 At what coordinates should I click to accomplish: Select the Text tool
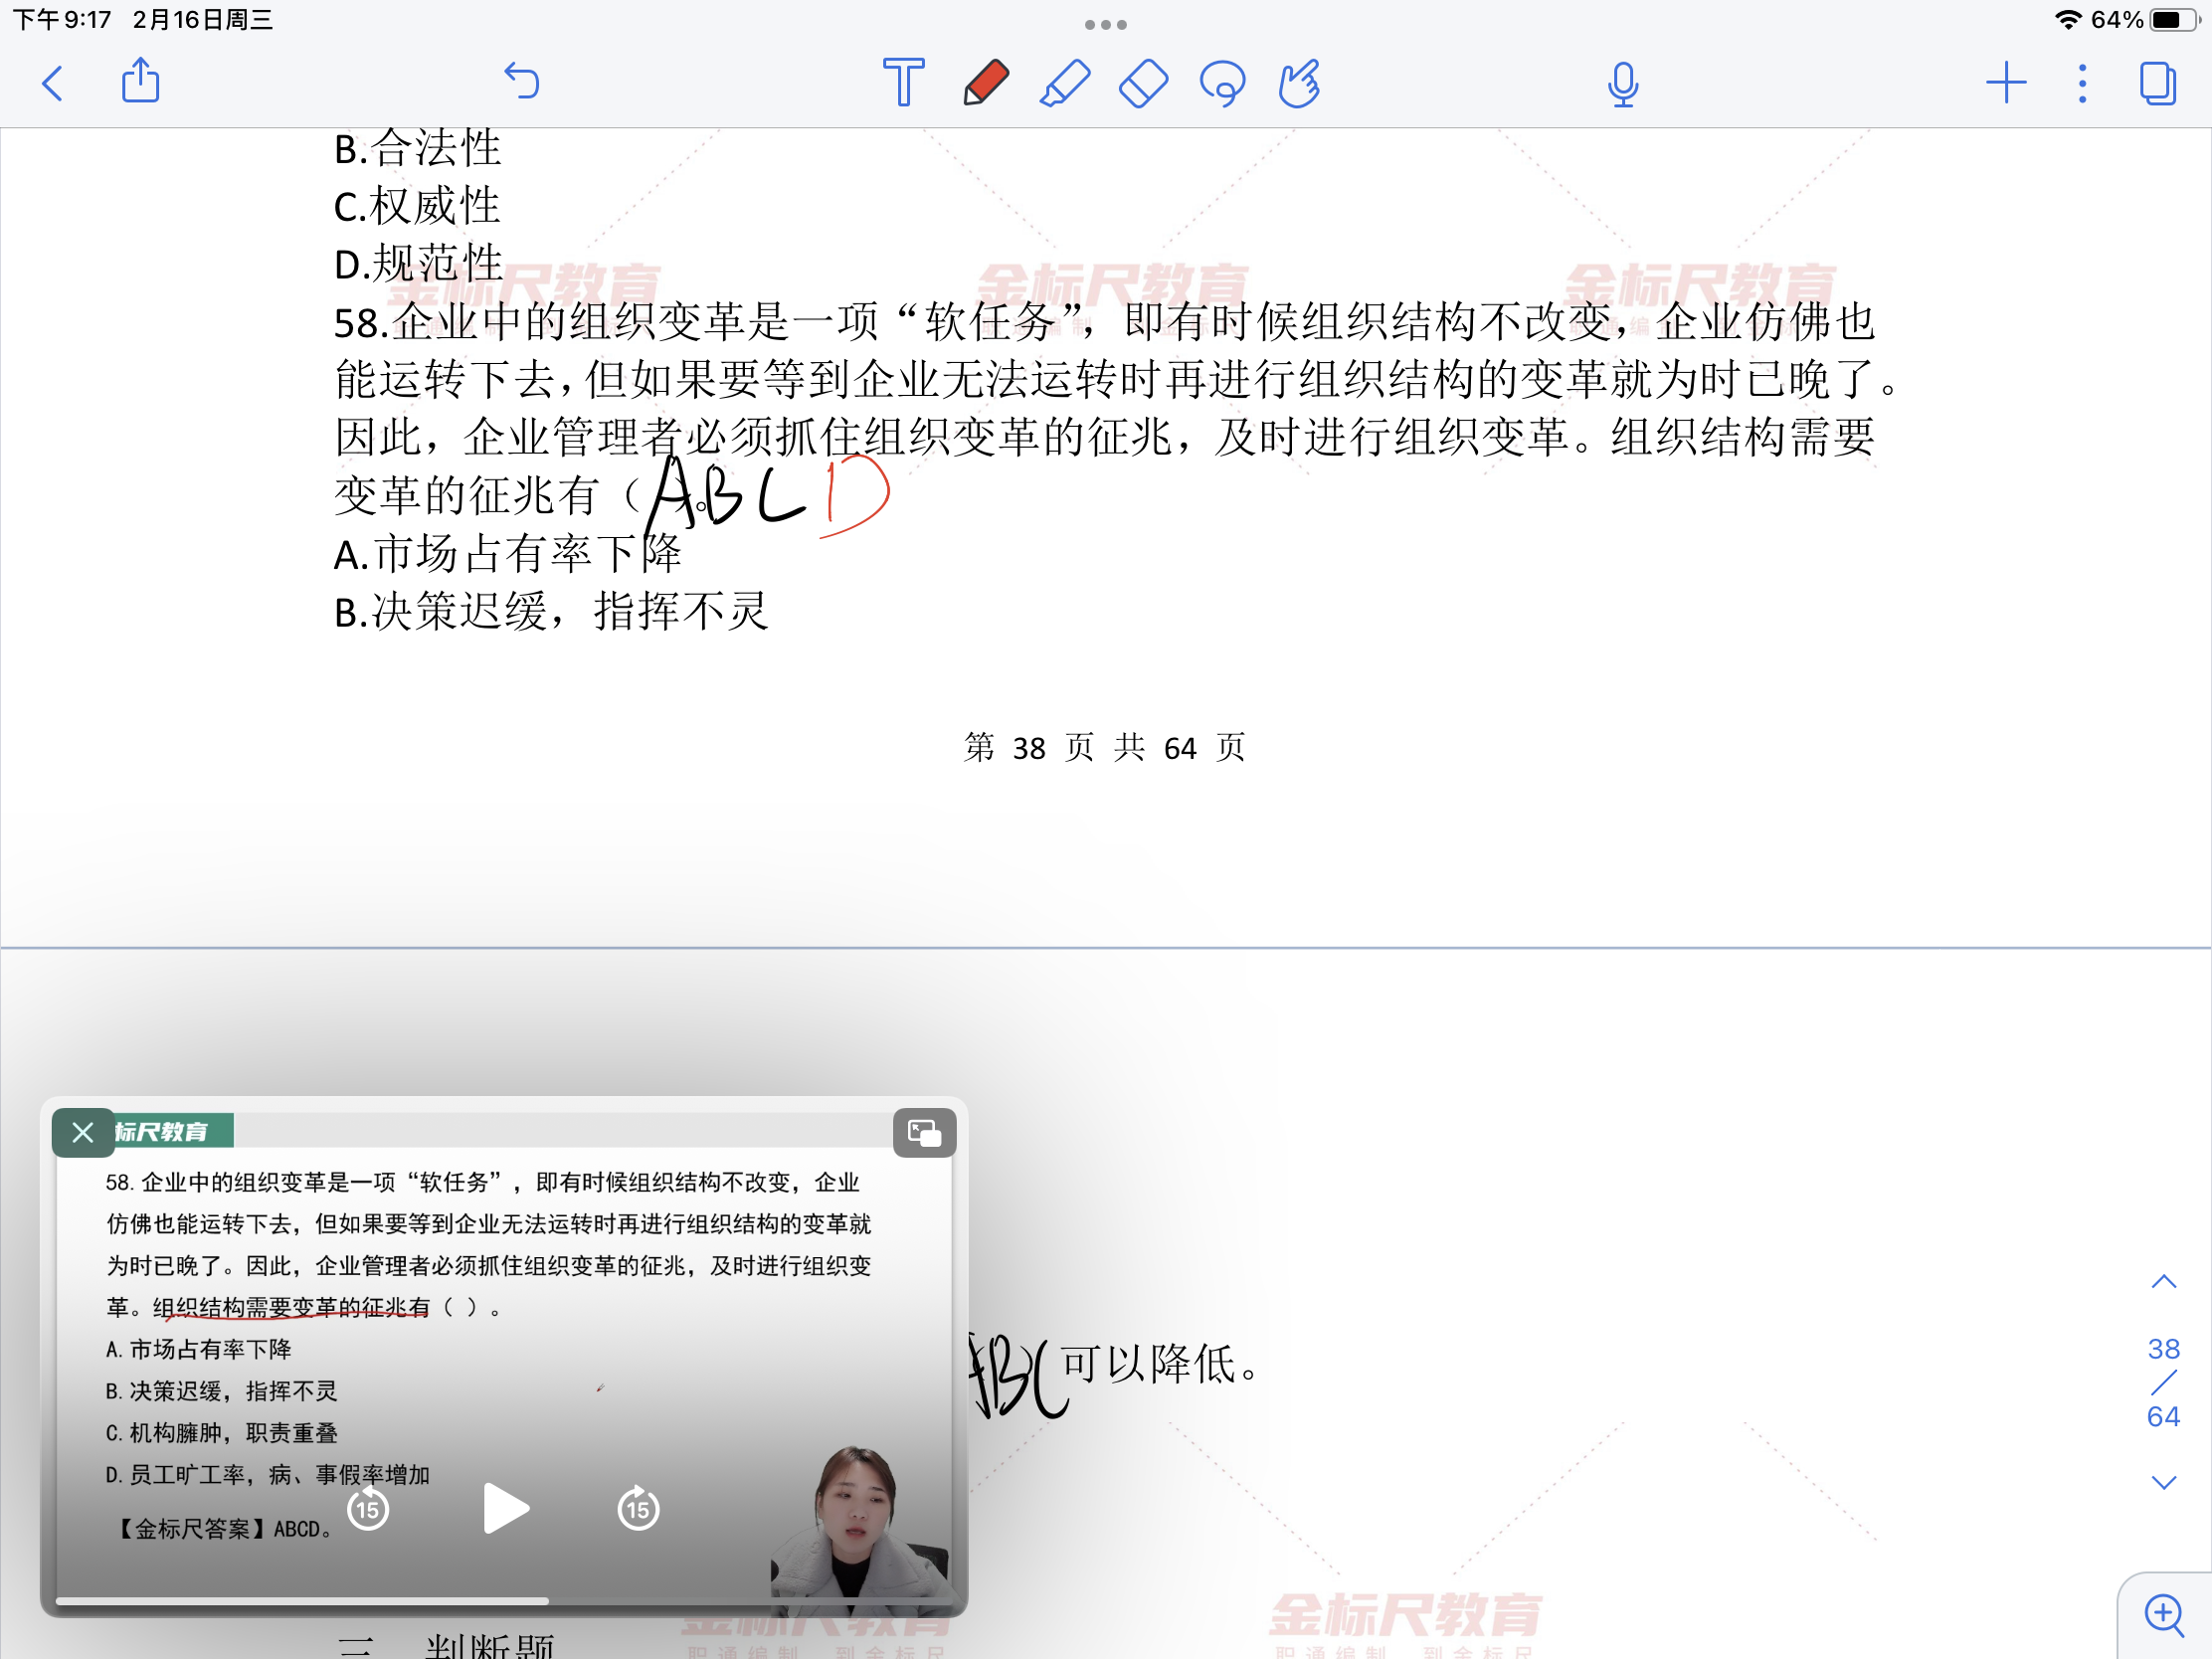[x=903, y=82]
